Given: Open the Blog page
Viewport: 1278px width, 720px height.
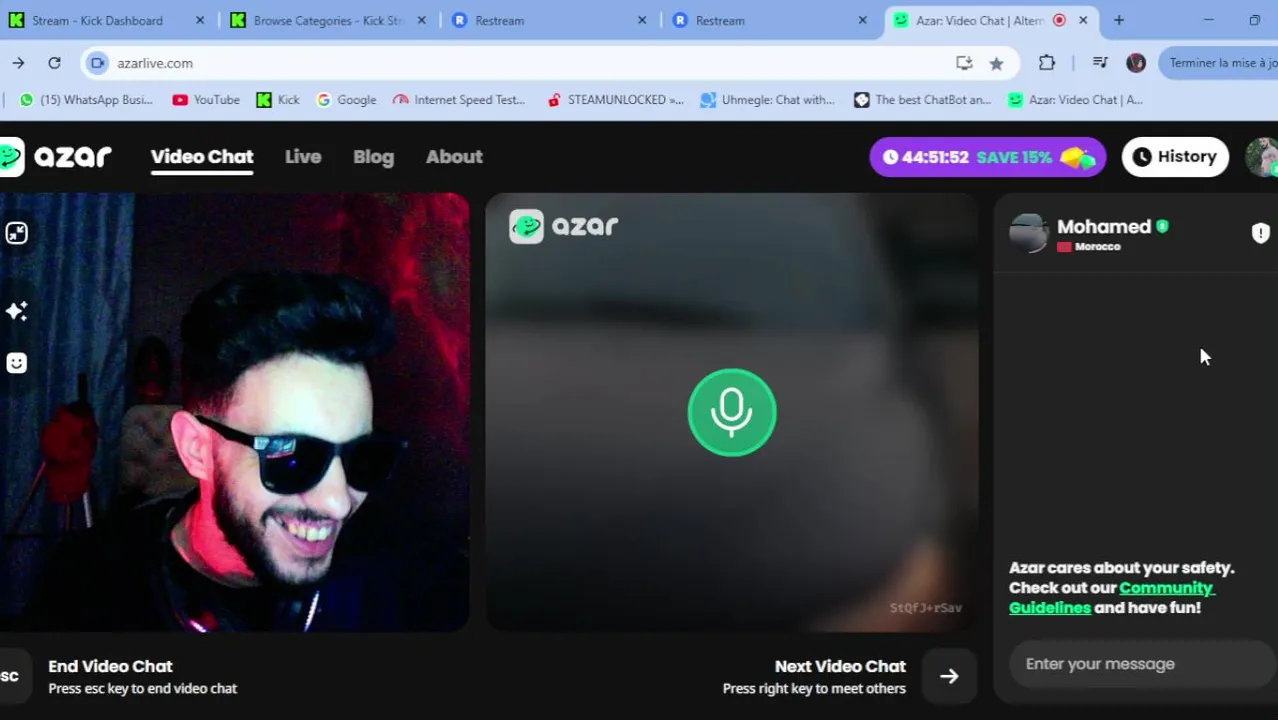Looking at the screenshot, I should point(373,157).
